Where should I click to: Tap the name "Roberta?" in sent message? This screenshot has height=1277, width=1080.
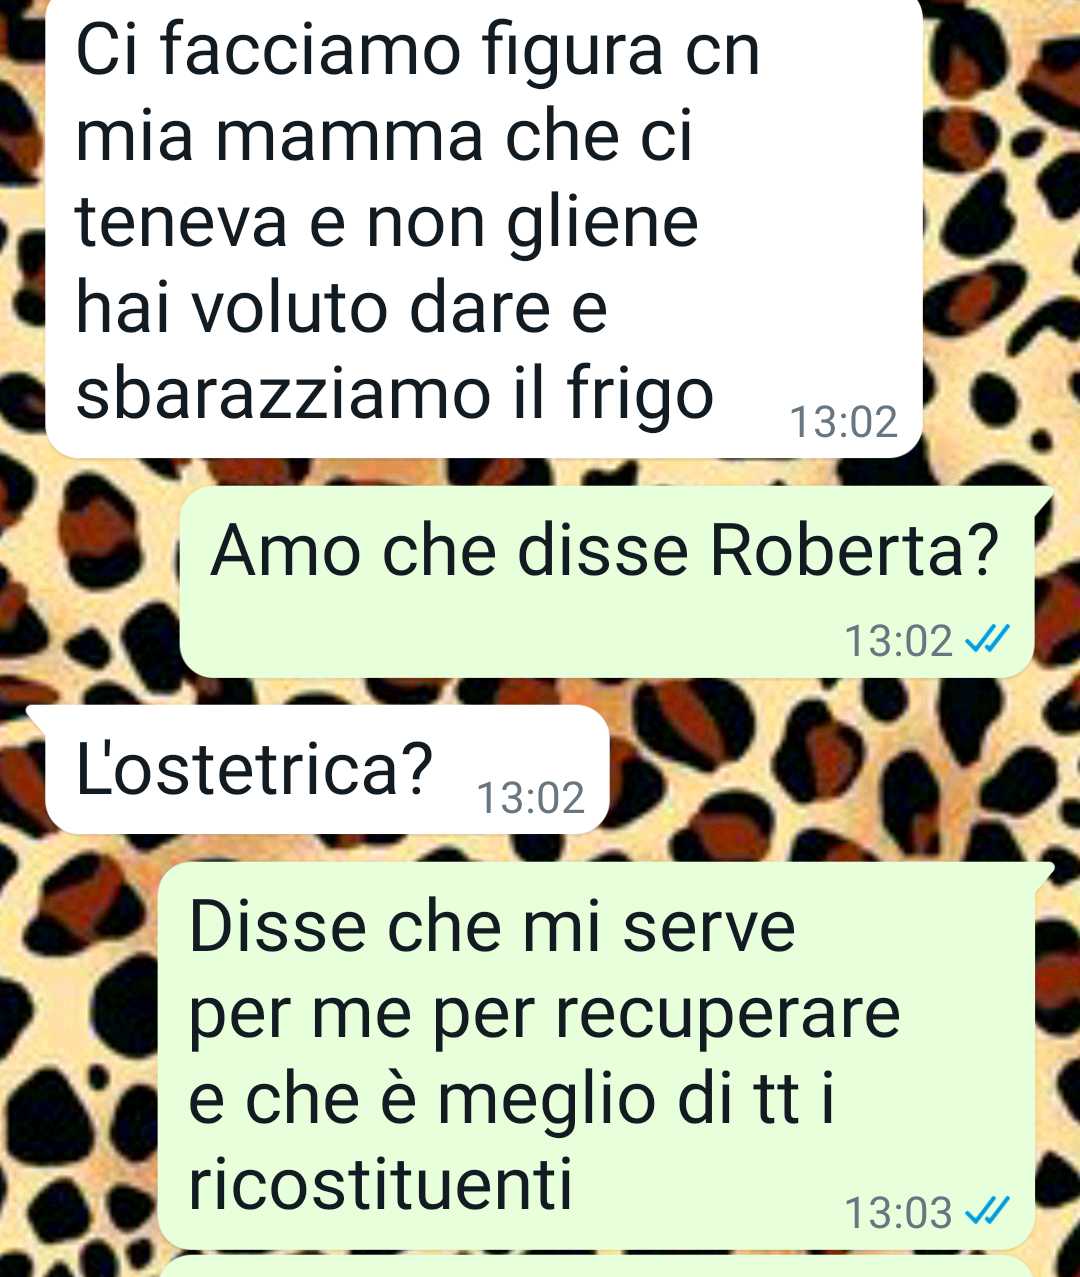click(x=855, y=550)
